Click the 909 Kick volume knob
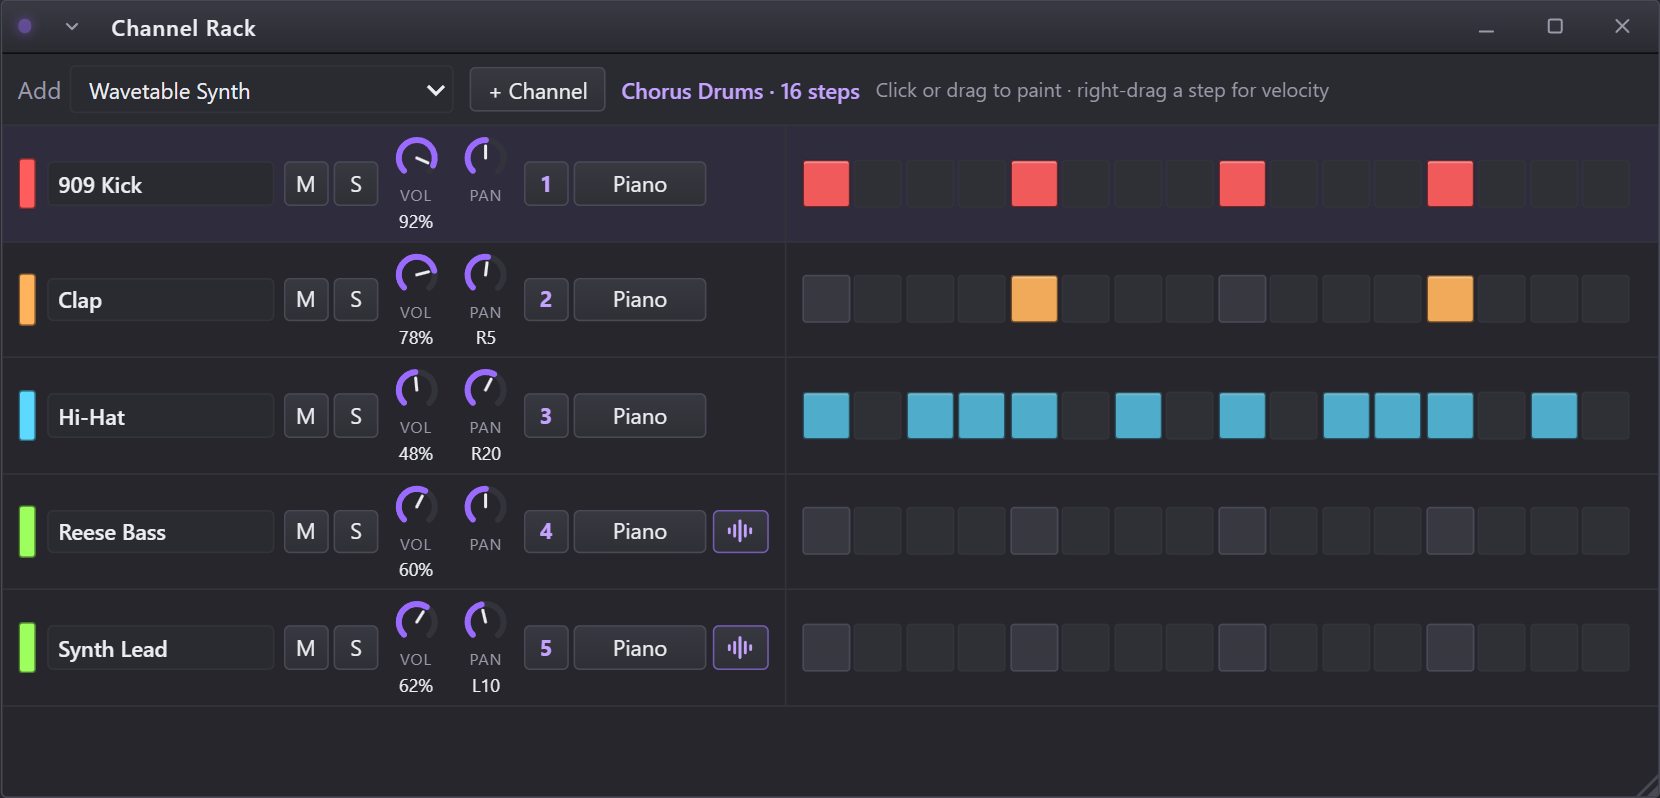This screenshot has width=1660, height=798. (416, 158)
